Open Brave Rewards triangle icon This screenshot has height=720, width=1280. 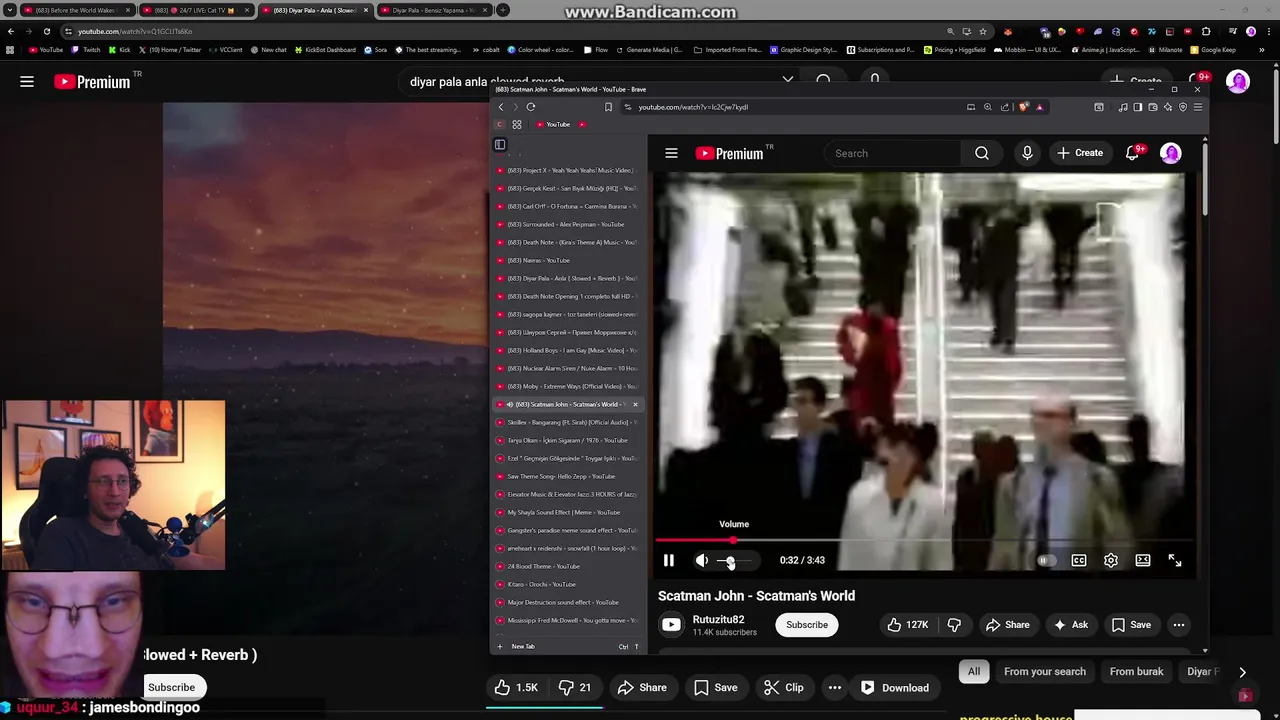[1039, 107]
